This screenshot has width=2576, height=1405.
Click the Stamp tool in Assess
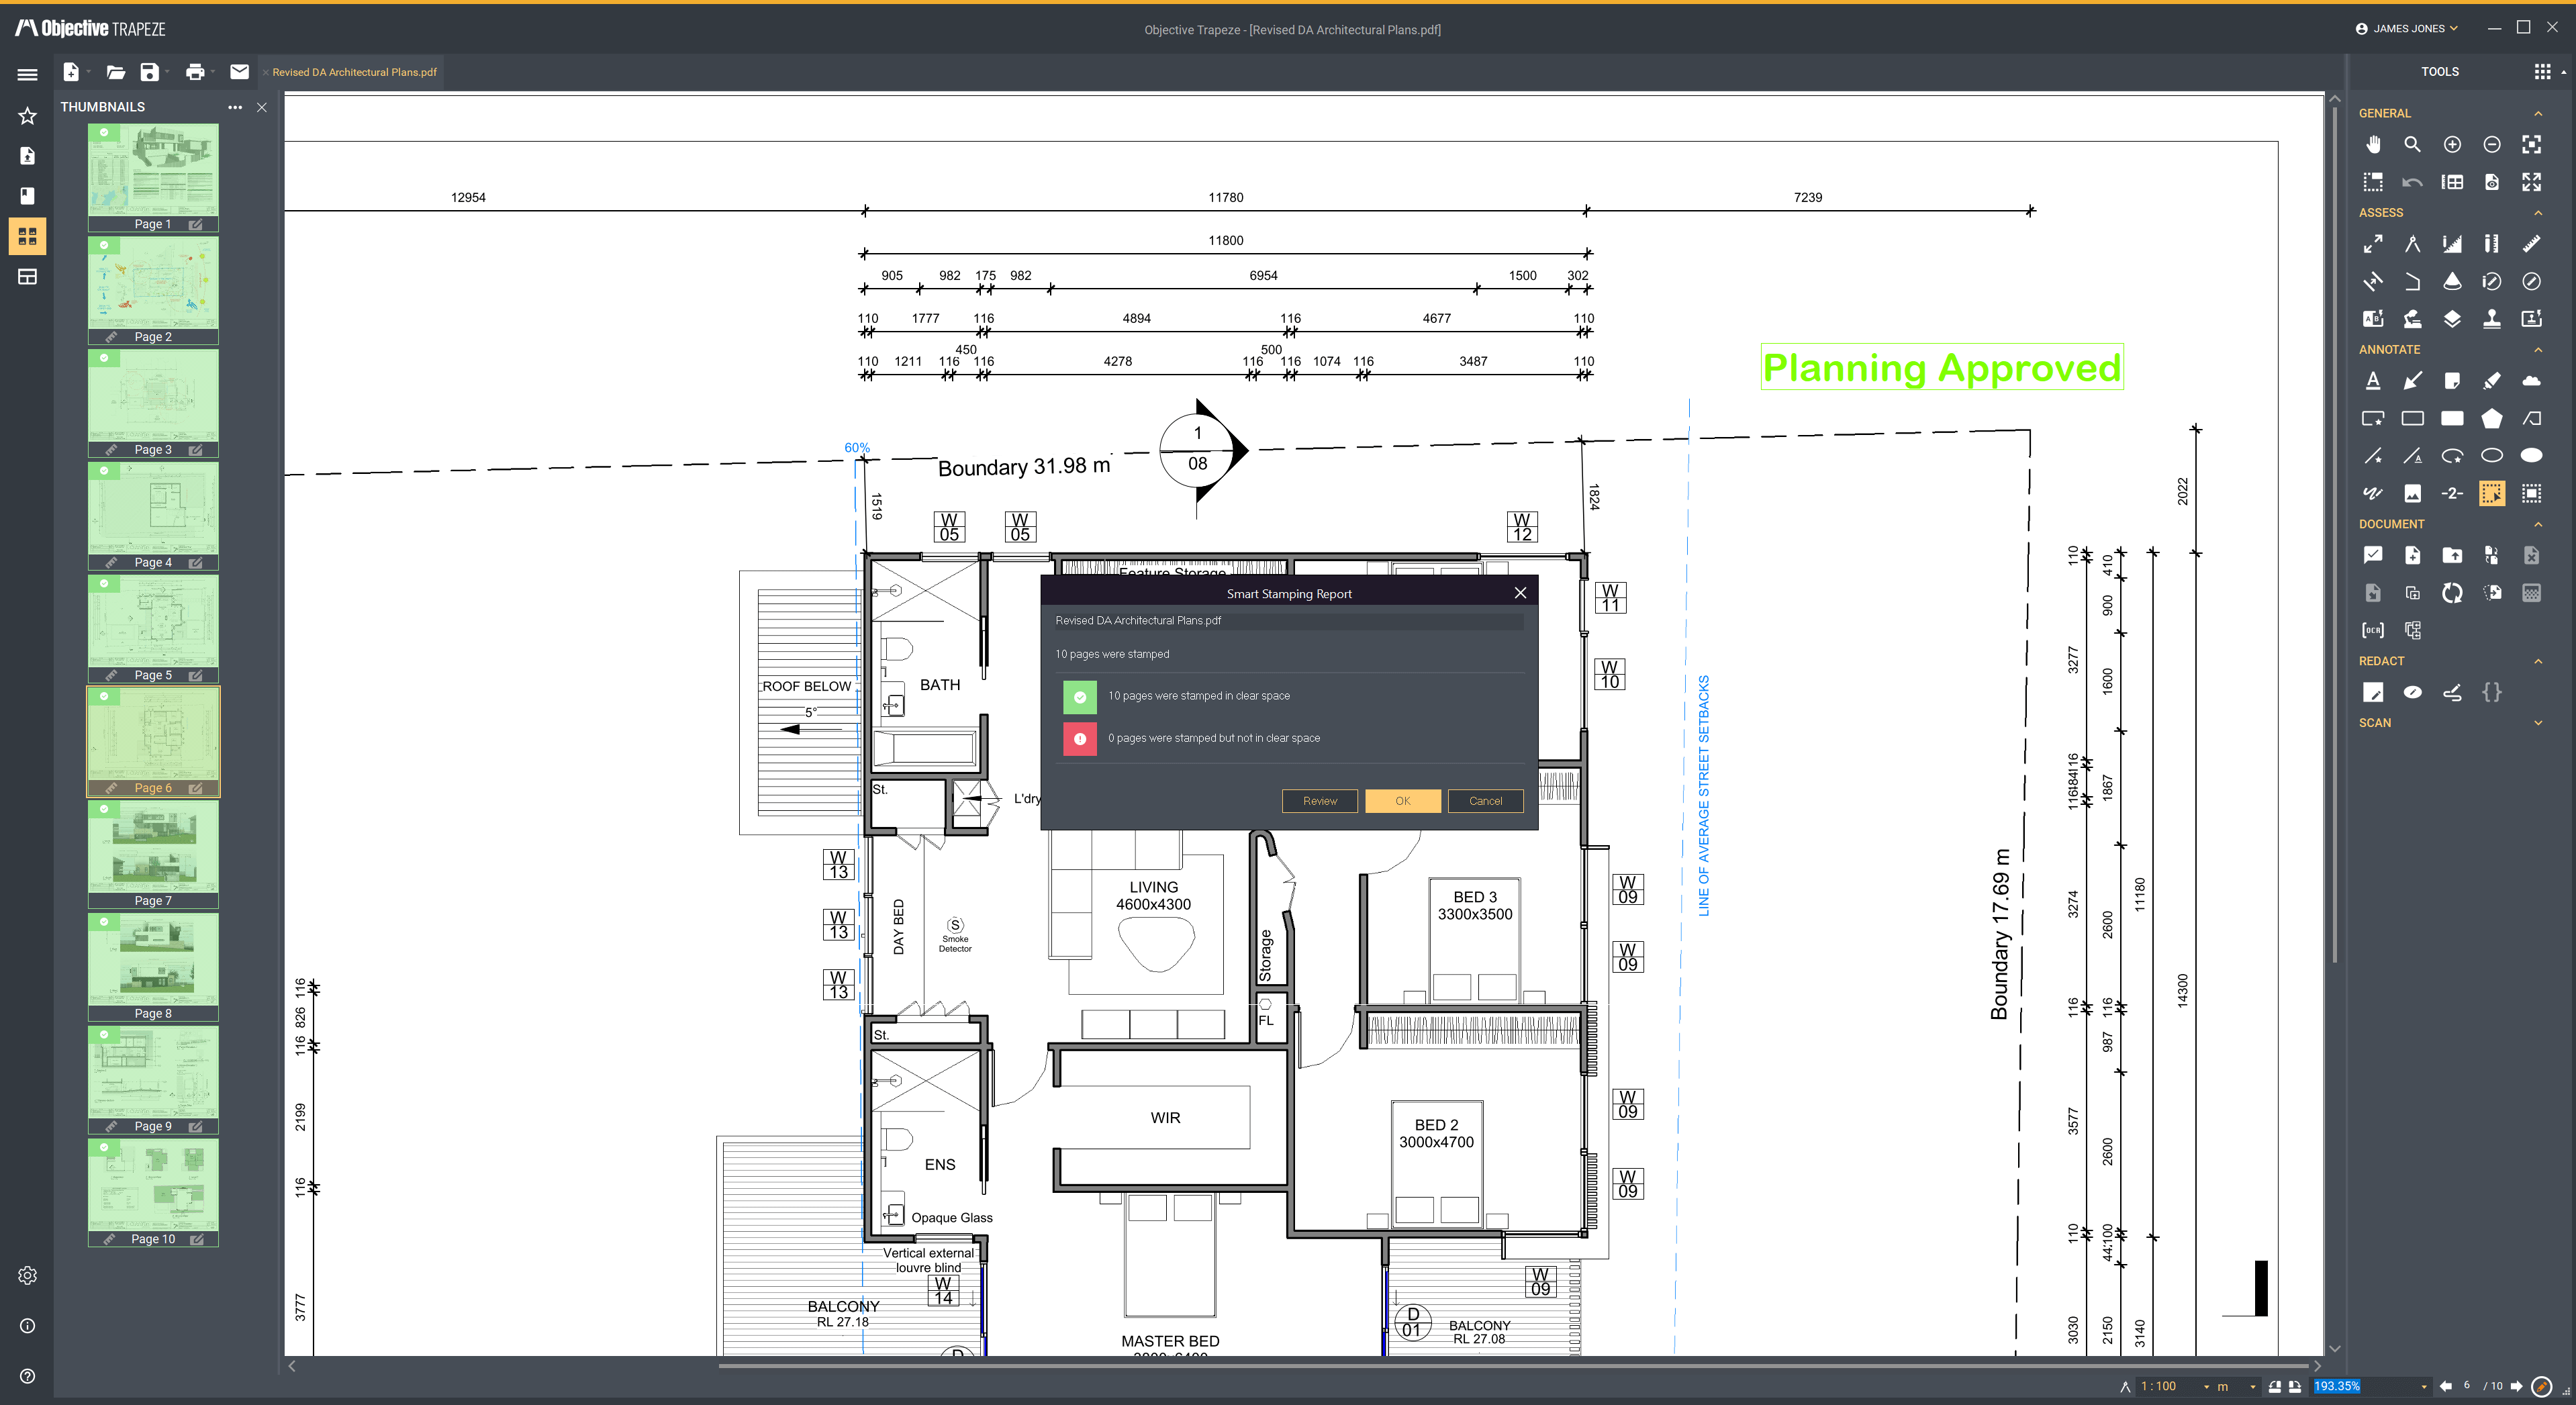coord(2491,319)
